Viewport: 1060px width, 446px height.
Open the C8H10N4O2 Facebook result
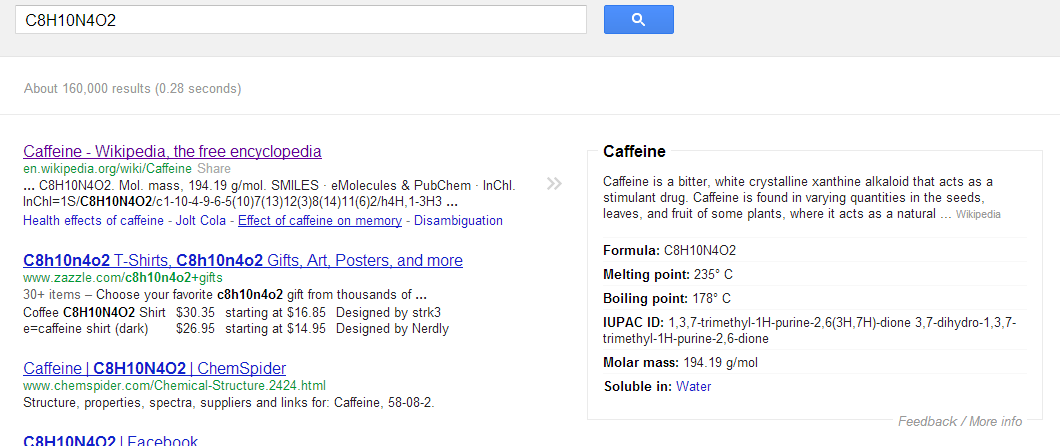110,441
